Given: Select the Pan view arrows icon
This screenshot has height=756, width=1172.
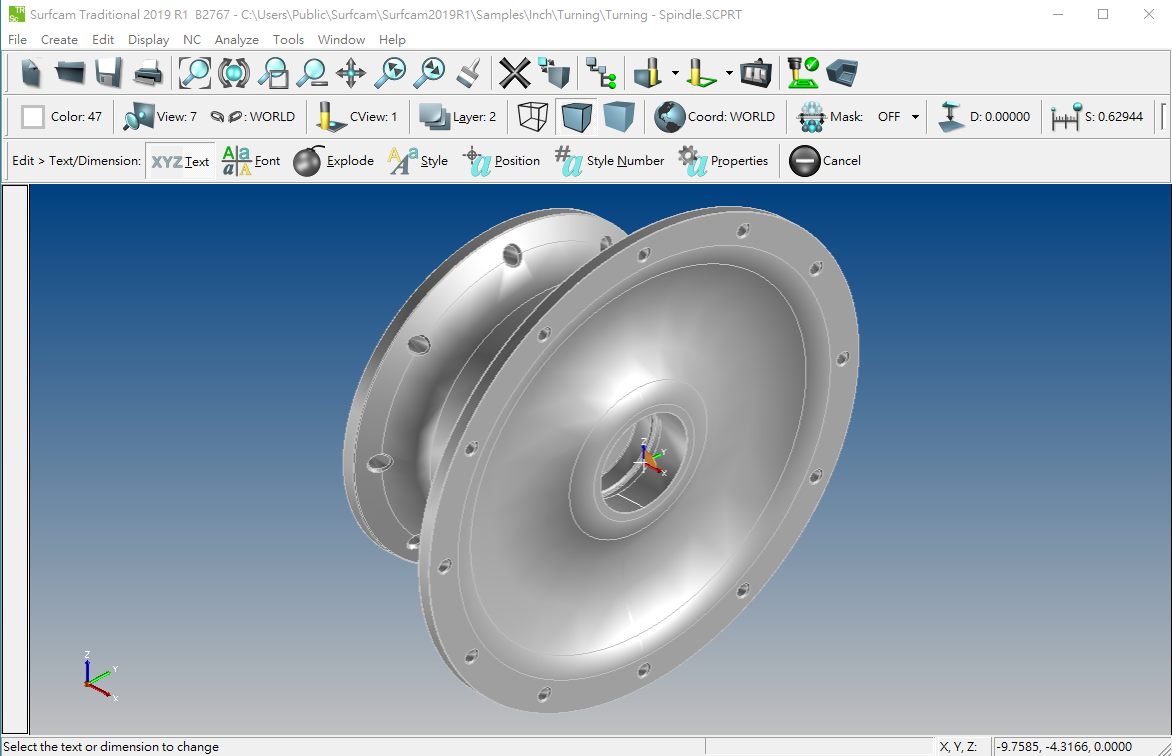Looking at the screenshot, I should point(351,73).
